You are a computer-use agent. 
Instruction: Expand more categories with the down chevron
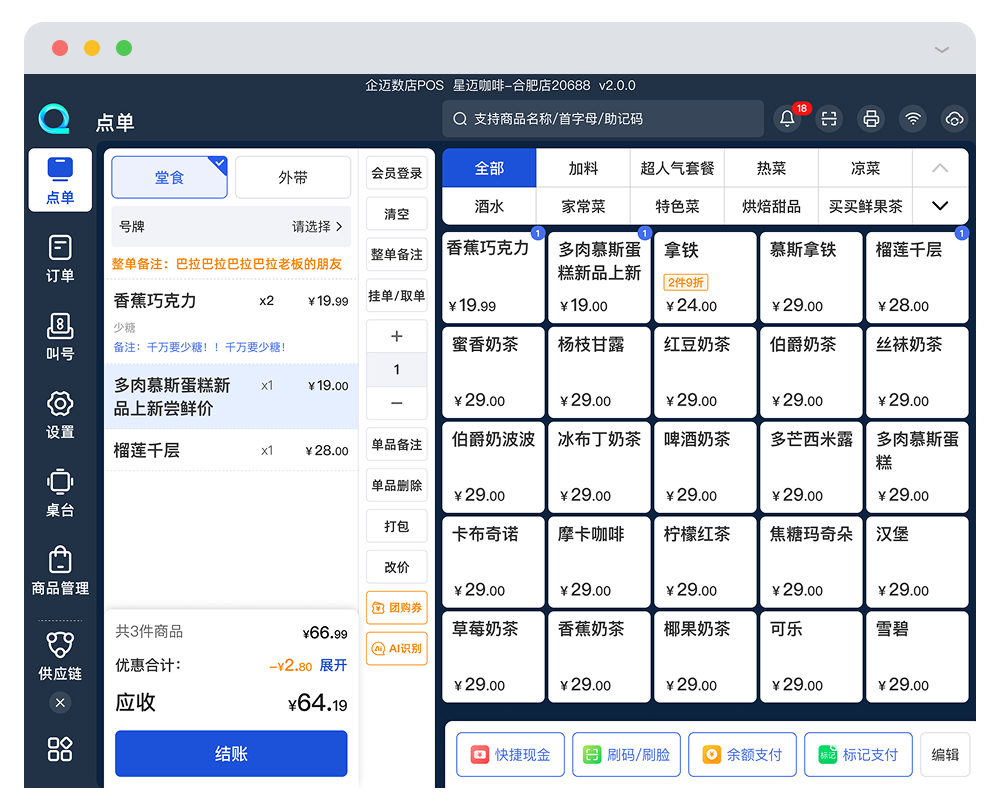click(x=940, y=206)
